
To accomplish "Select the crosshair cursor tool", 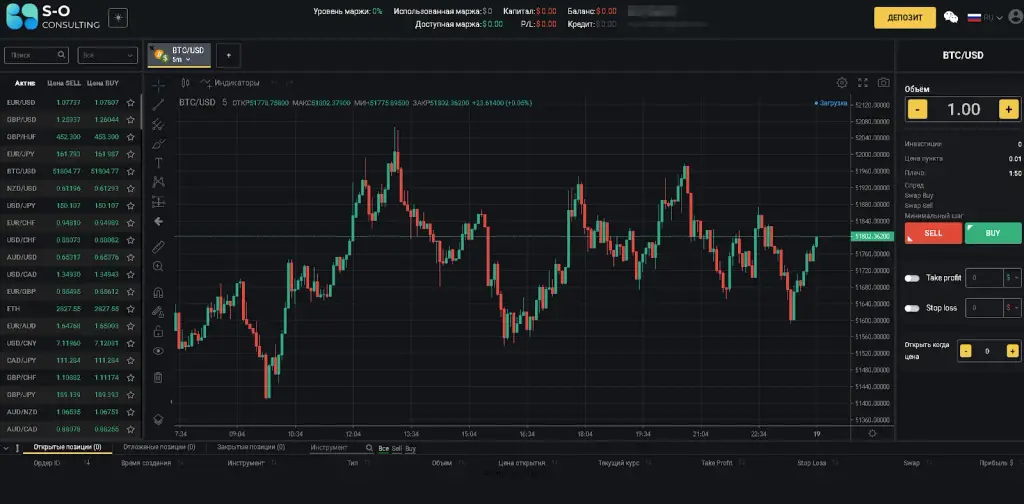I will pos(158,85).
